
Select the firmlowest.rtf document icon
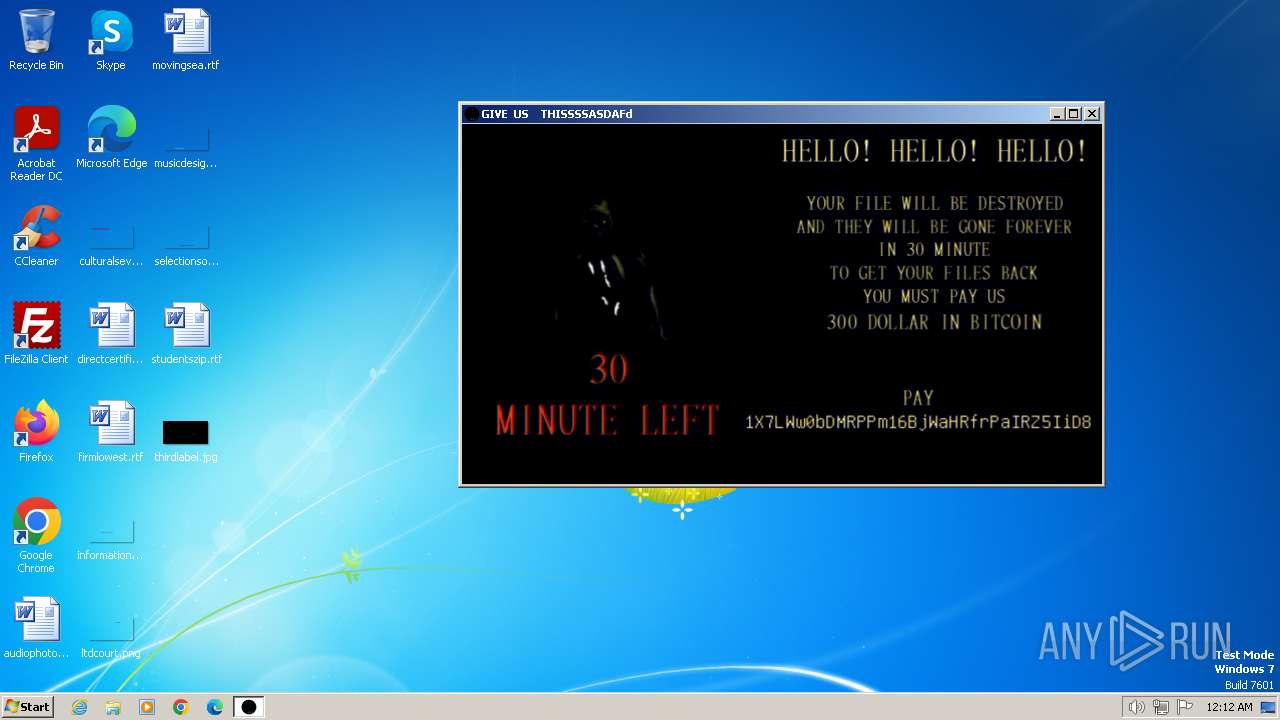[x=111, y=432]
